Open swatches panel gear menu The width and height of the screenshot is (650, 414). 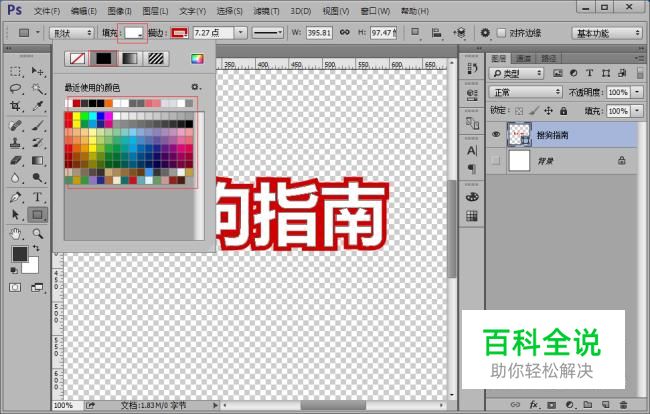point(195,87)
